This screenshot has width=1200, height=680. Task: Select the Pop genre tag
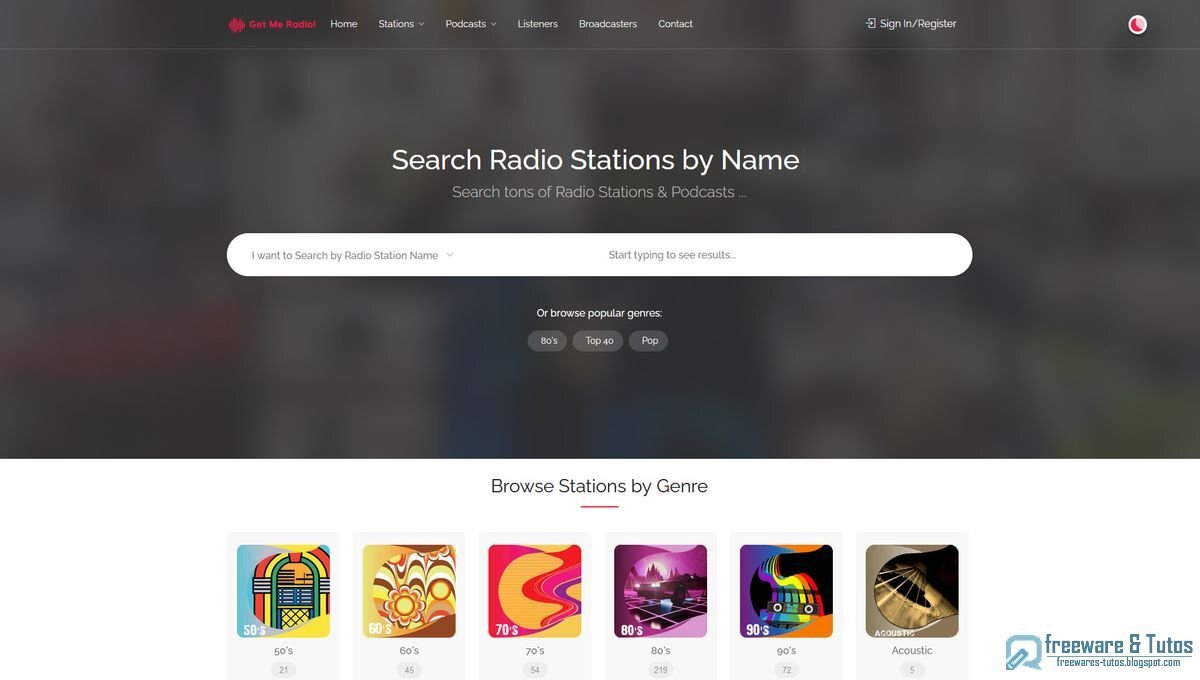[x=649, y=341]
